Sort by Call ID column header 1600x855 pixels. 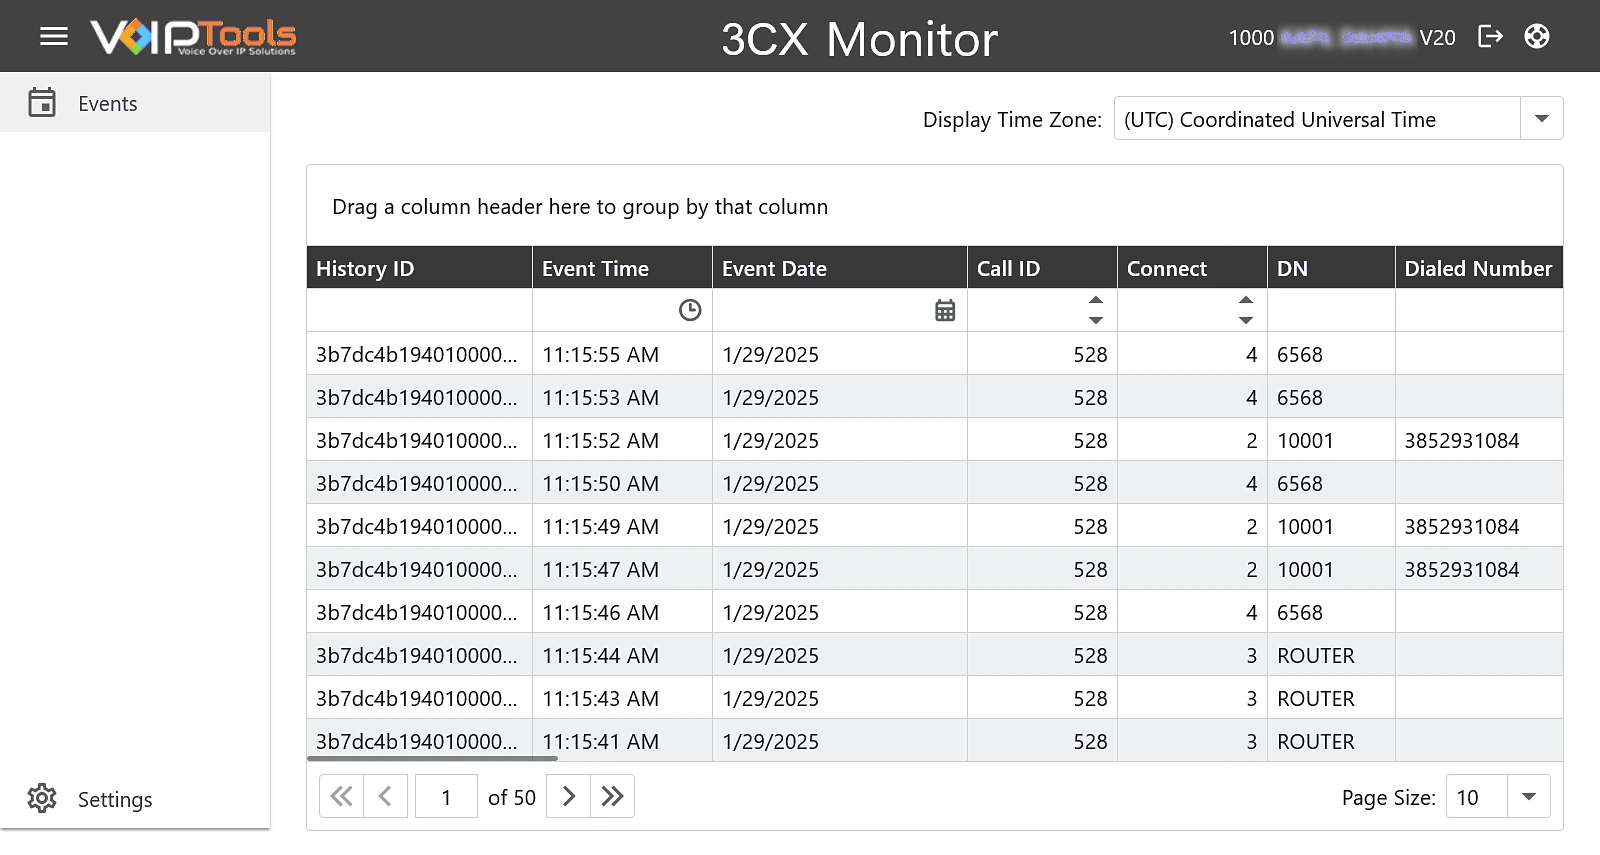coord(1042,268)
